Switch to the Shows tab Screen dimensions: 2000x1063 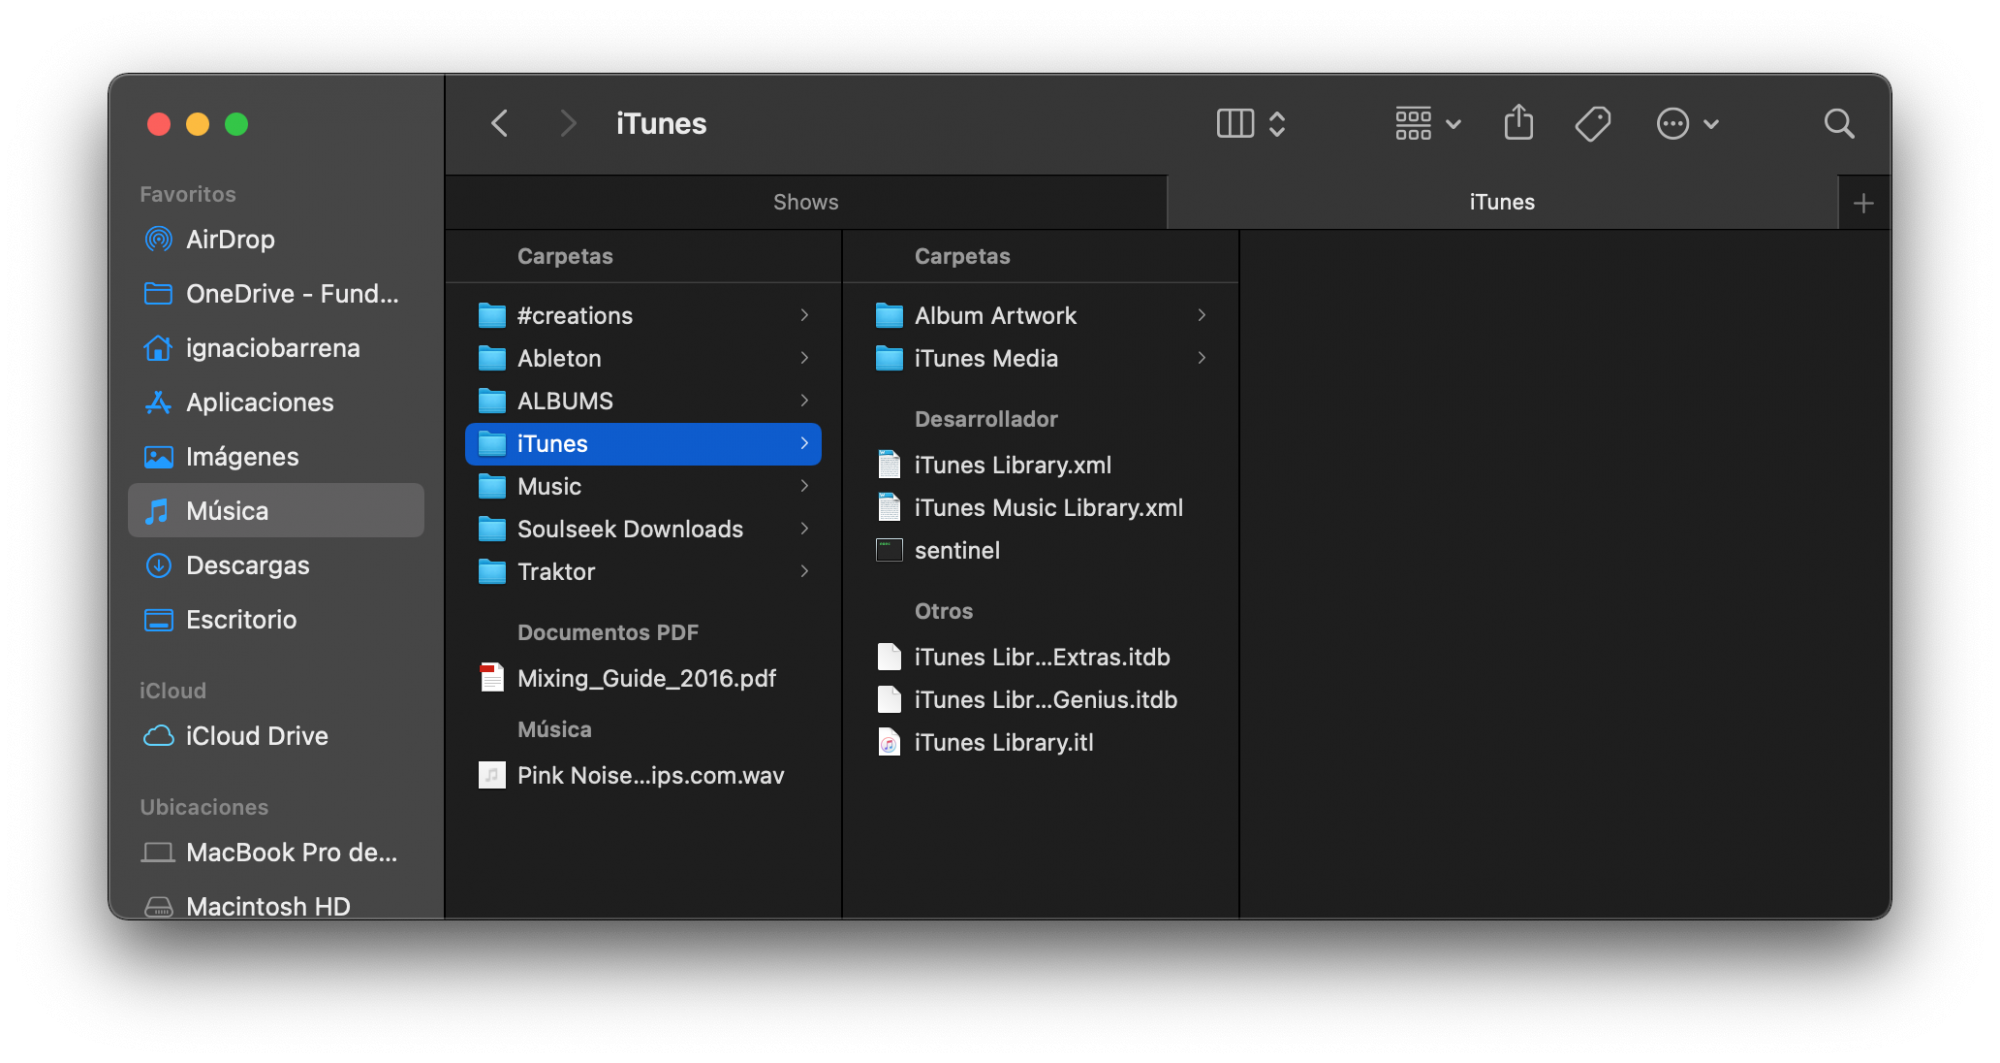pyautogui.click(x=806, y=202)
